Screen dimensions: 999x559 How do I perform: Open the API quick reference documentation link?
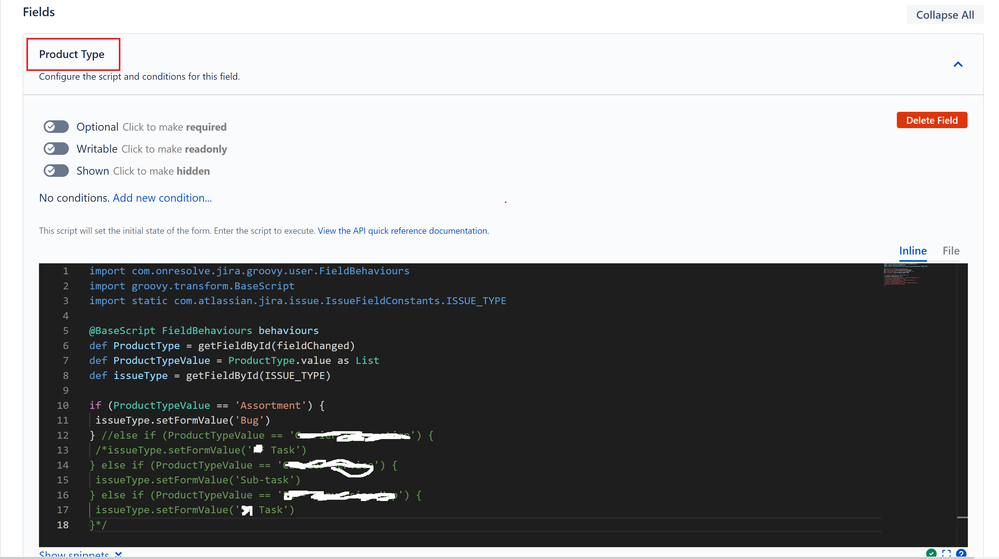(403, 231)
